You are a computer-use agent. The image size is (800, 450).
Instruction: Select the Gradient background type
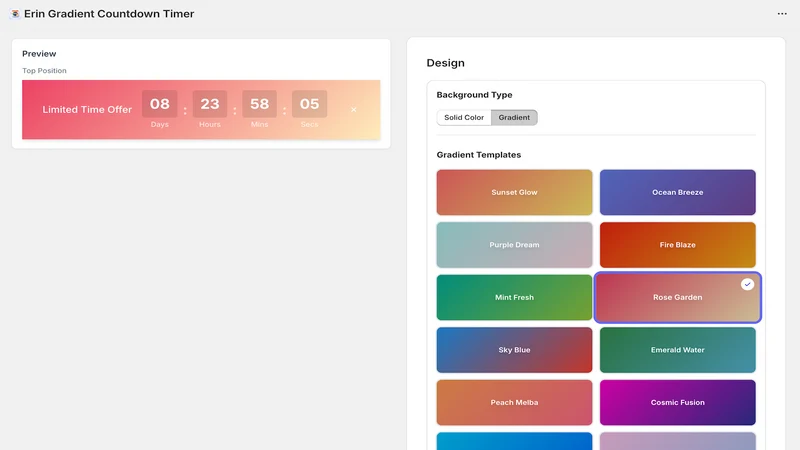(x=514, y=117)
